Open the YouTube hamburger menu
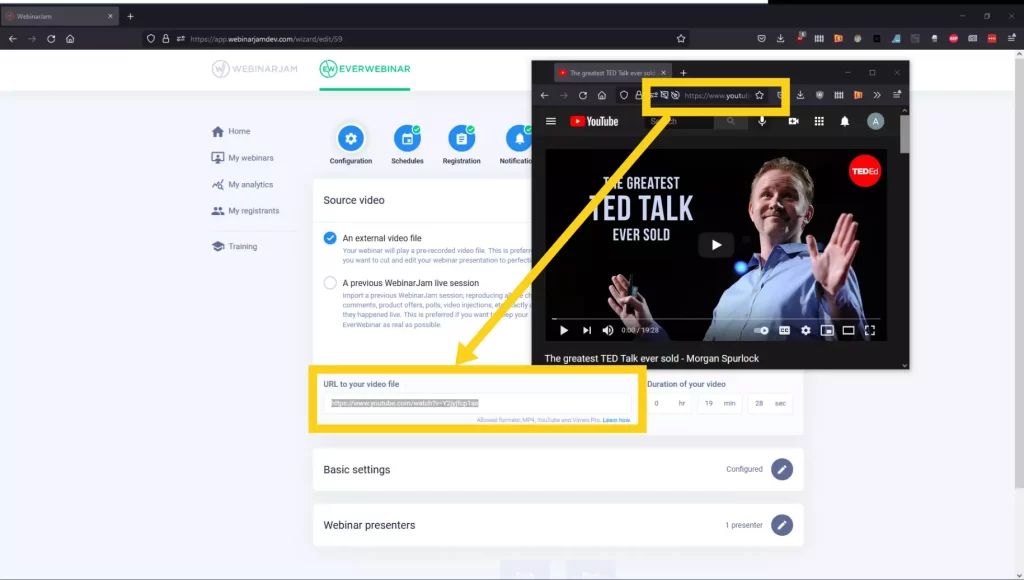 tap(551, 121)
